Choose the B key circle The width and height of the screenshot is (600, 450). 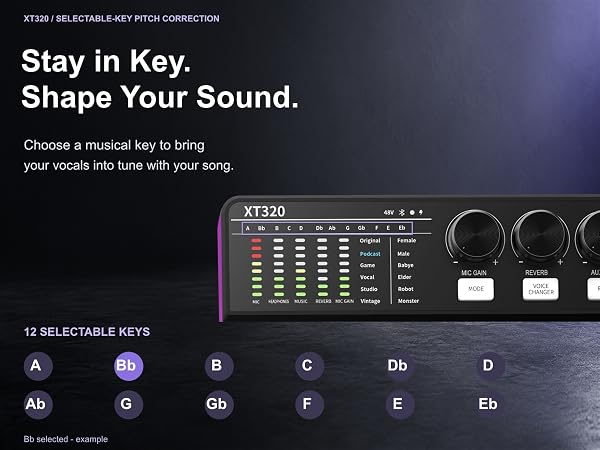219,366
